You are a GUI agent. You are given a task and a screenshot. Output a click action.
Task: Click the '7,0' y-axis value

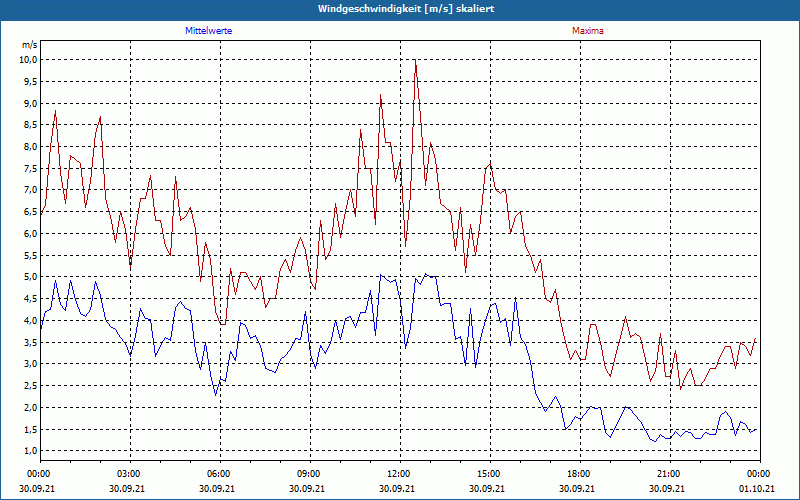point(31,190)
